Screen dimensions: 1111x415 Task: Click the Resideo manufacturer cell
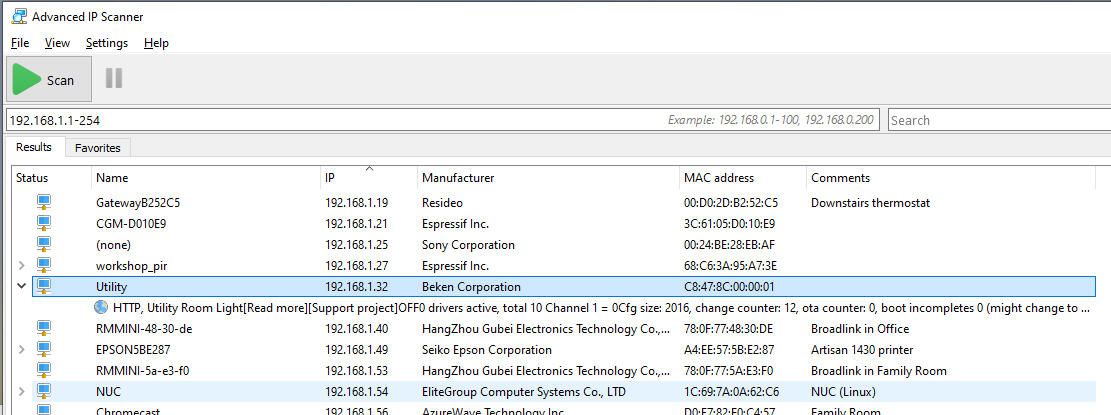click(x=442, y=203)
